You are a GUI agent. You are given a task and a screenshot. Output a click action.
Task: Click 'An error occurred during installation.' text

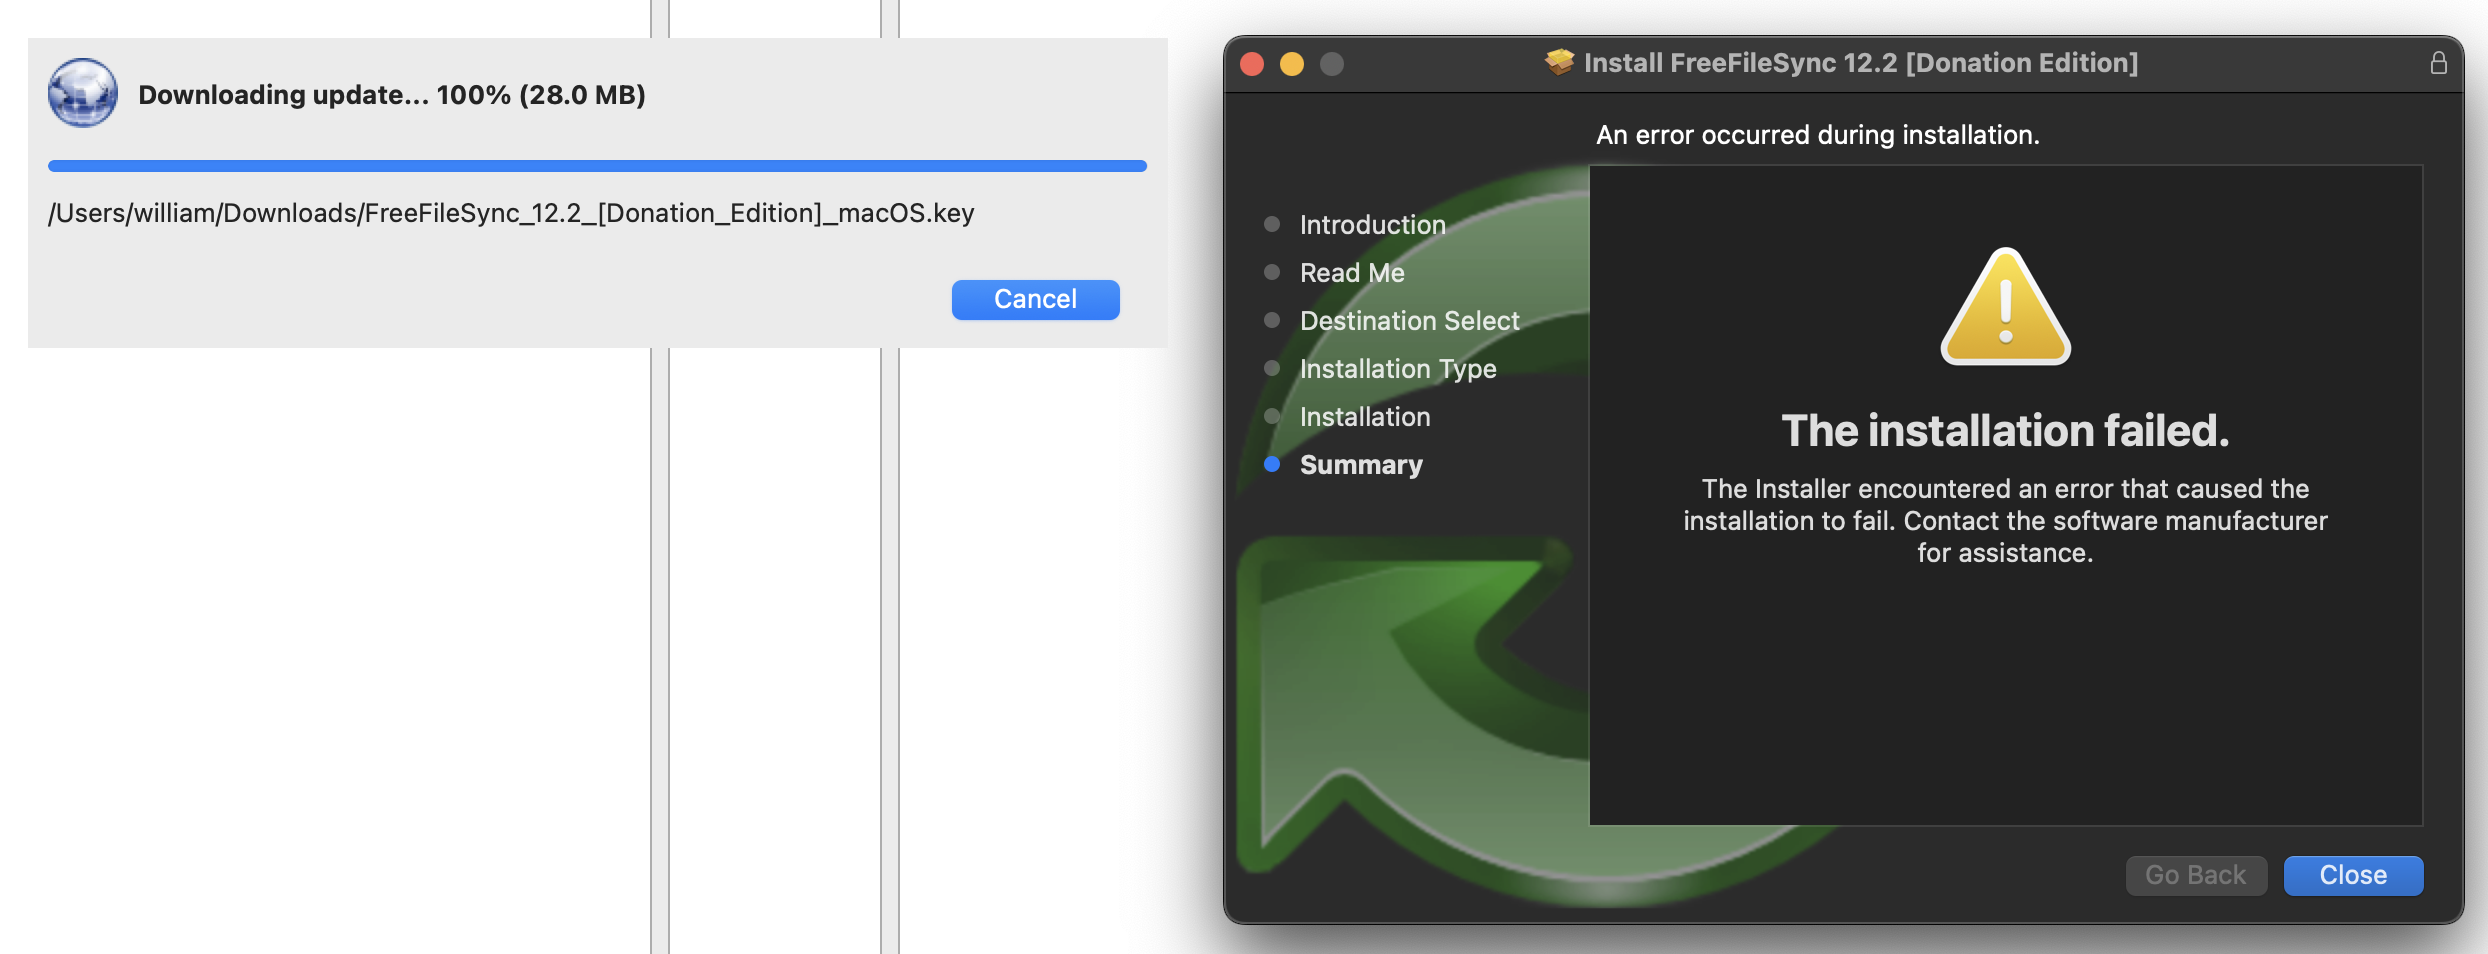[1817, 135]
